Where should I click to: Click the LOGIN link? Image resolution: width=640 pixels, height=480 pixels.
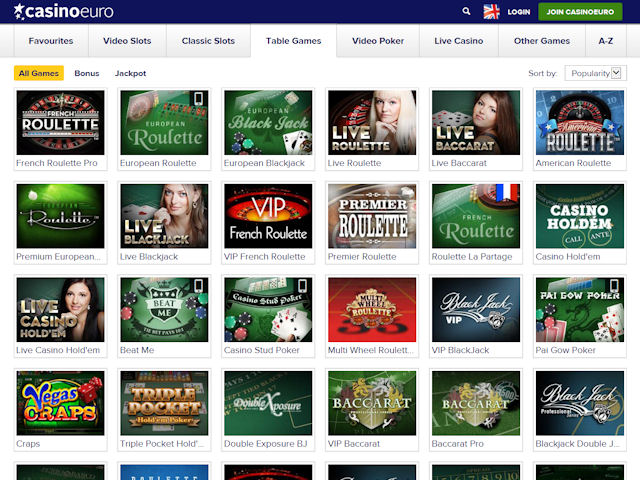(519, 12)
